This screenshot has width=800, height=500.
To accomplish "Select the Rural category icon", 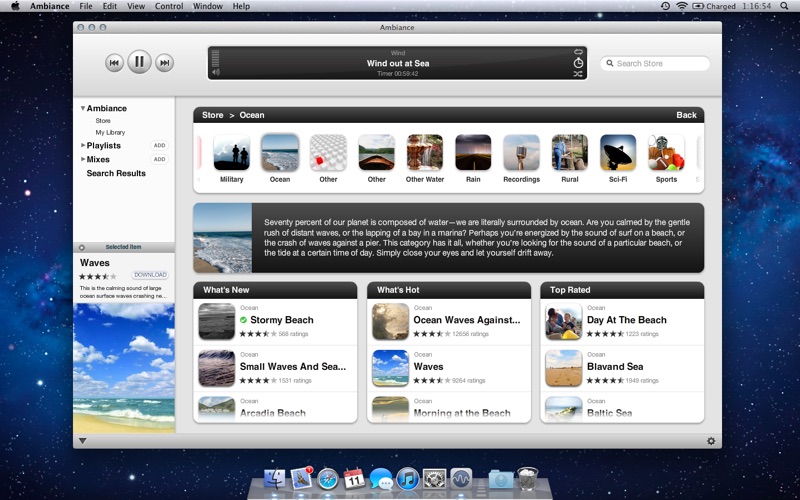I will click(570, 153).
